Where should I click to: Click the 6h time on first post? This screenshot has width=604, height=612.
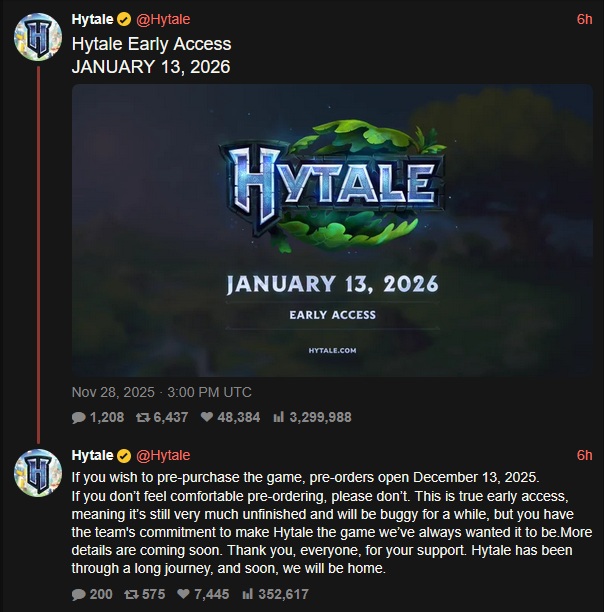[x=585, y=20]
